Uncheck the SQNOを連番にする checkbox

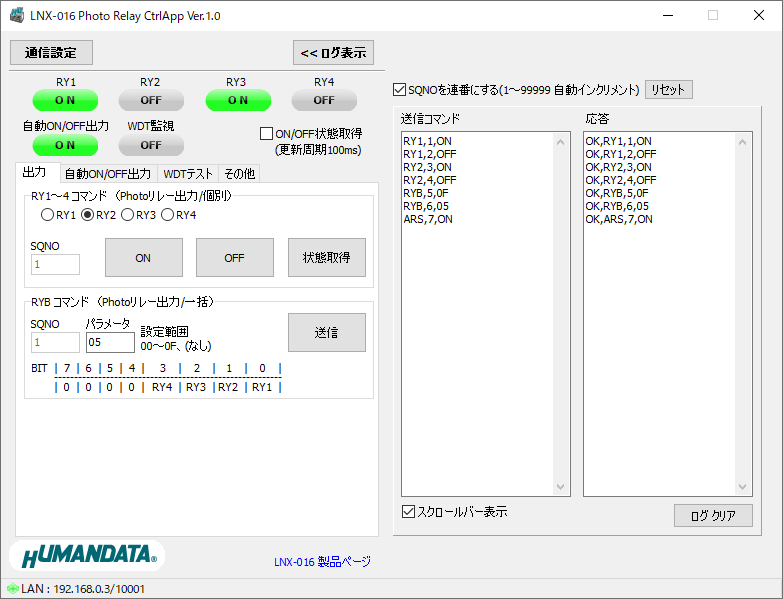point(400,90)
